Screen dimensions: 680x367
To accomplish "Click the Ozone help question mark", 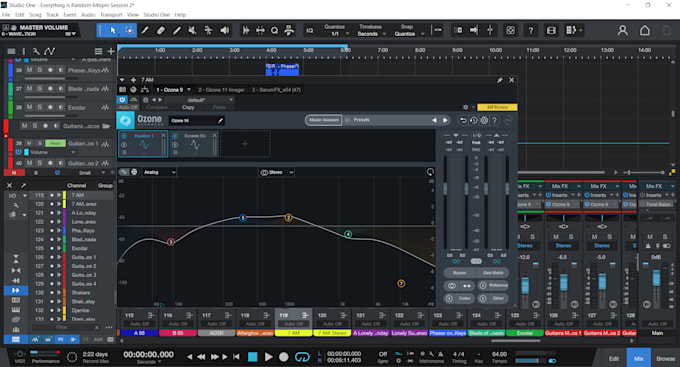I will [x=494, y=120].
